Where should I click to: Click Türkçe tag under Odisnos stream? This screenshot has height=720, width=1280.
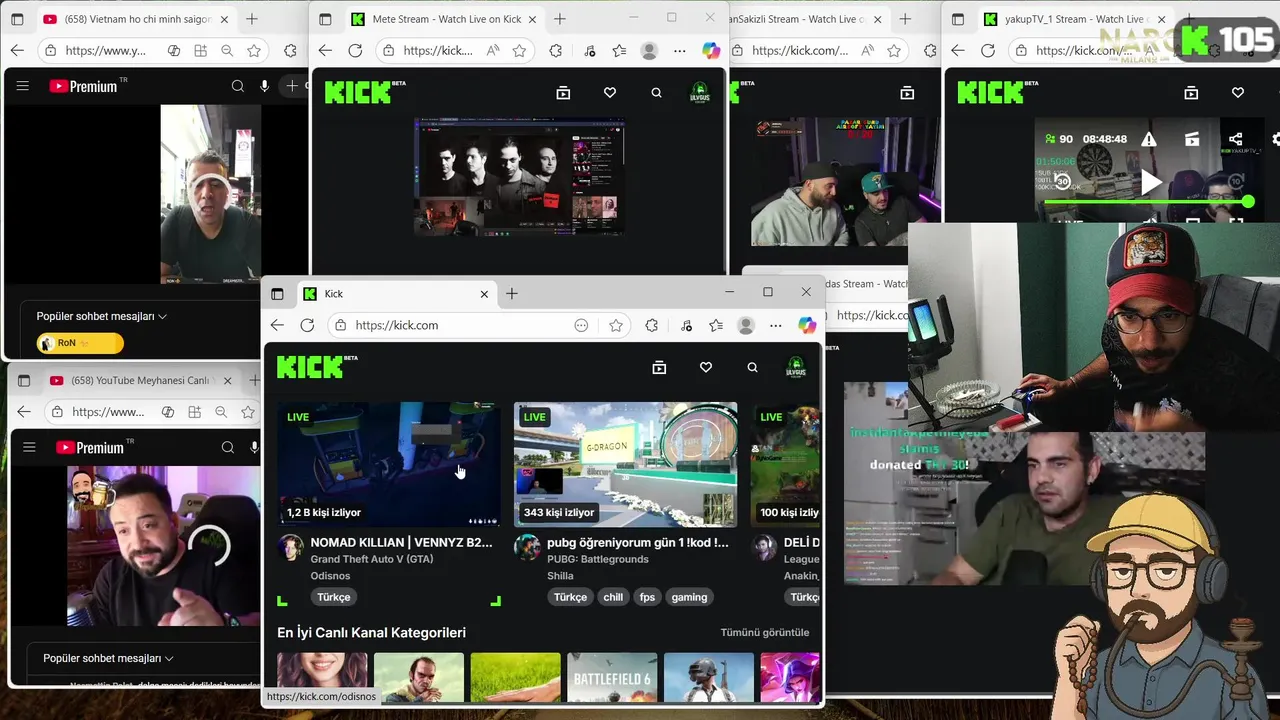click(334, 597)
